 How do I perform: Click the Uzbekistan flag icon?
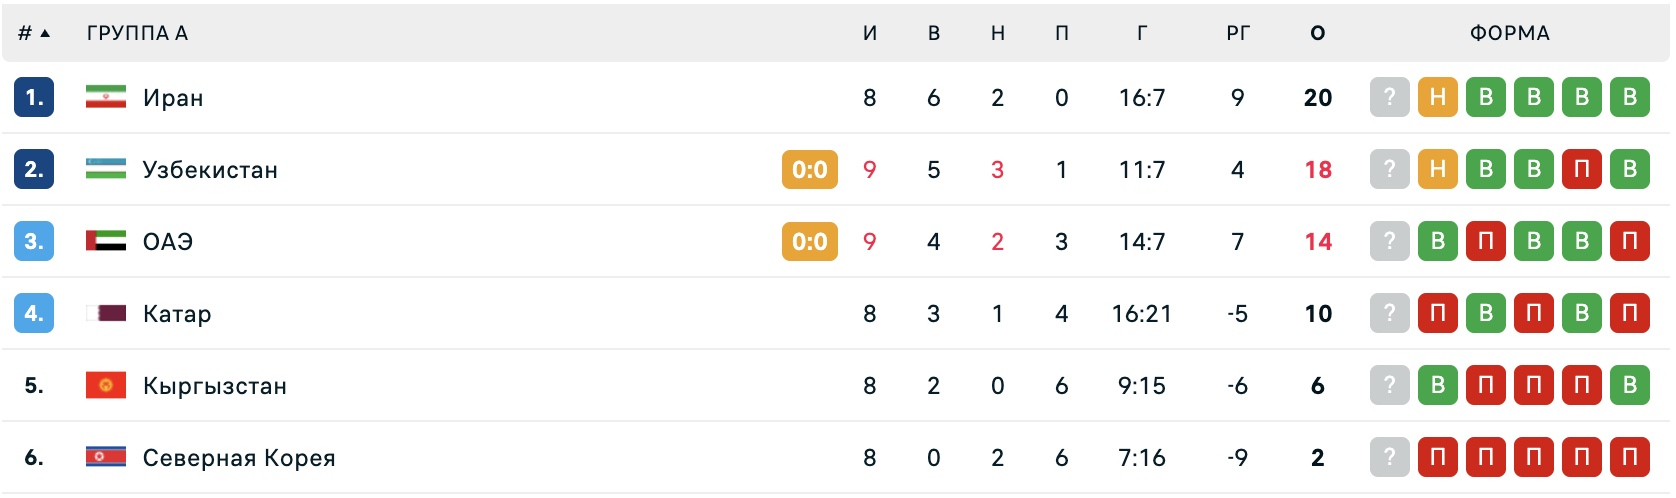pyautogui.click(x=106, y=169)
